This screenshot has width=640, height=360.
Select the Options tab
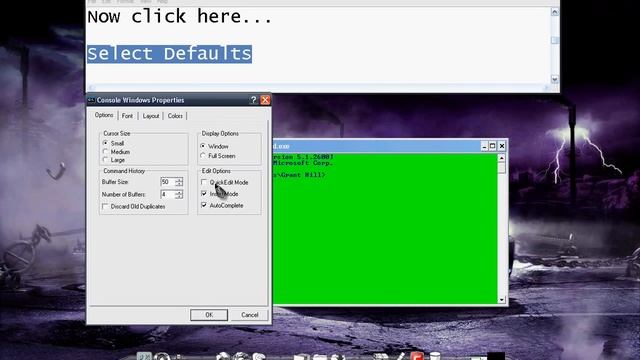click(104, 115)
